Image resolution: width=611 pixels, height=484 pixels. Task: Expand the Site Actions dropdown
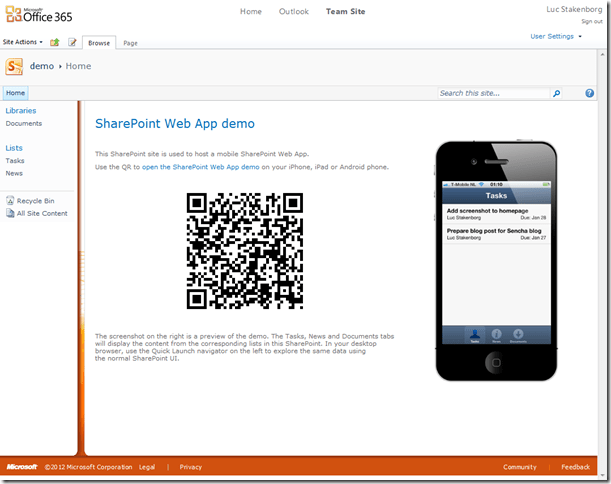(23, 42)
